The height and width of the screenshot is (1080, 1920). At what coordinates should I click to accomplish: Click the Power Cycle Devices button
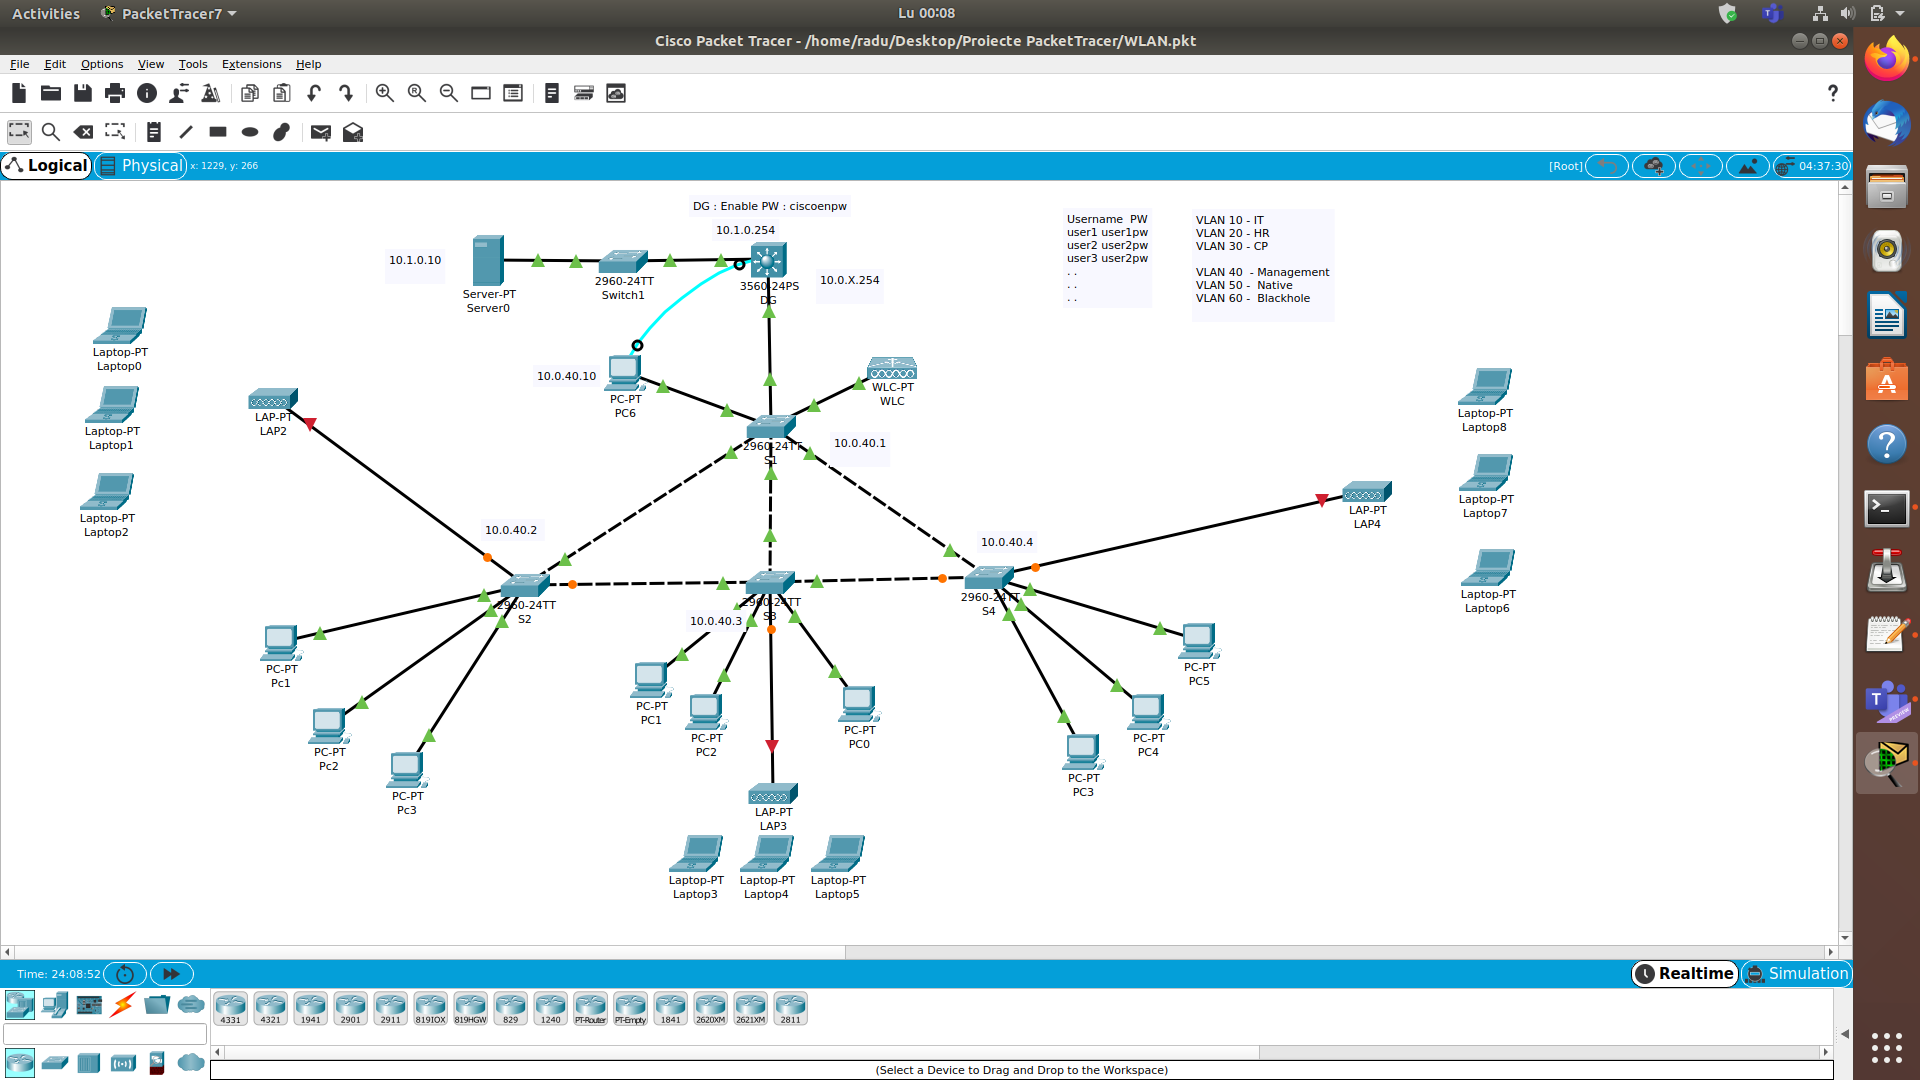coord(125,973)
